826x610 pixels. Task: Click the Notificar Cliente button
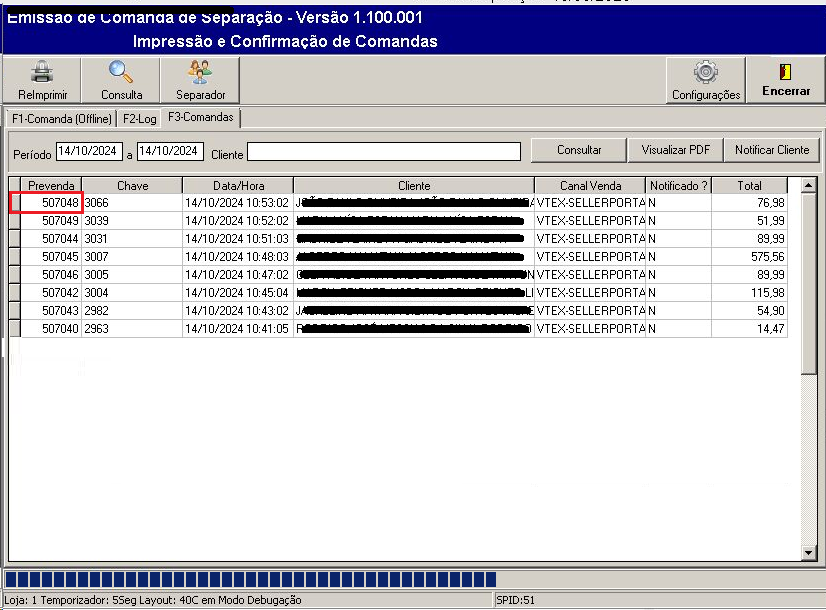(x=772, y=150)
